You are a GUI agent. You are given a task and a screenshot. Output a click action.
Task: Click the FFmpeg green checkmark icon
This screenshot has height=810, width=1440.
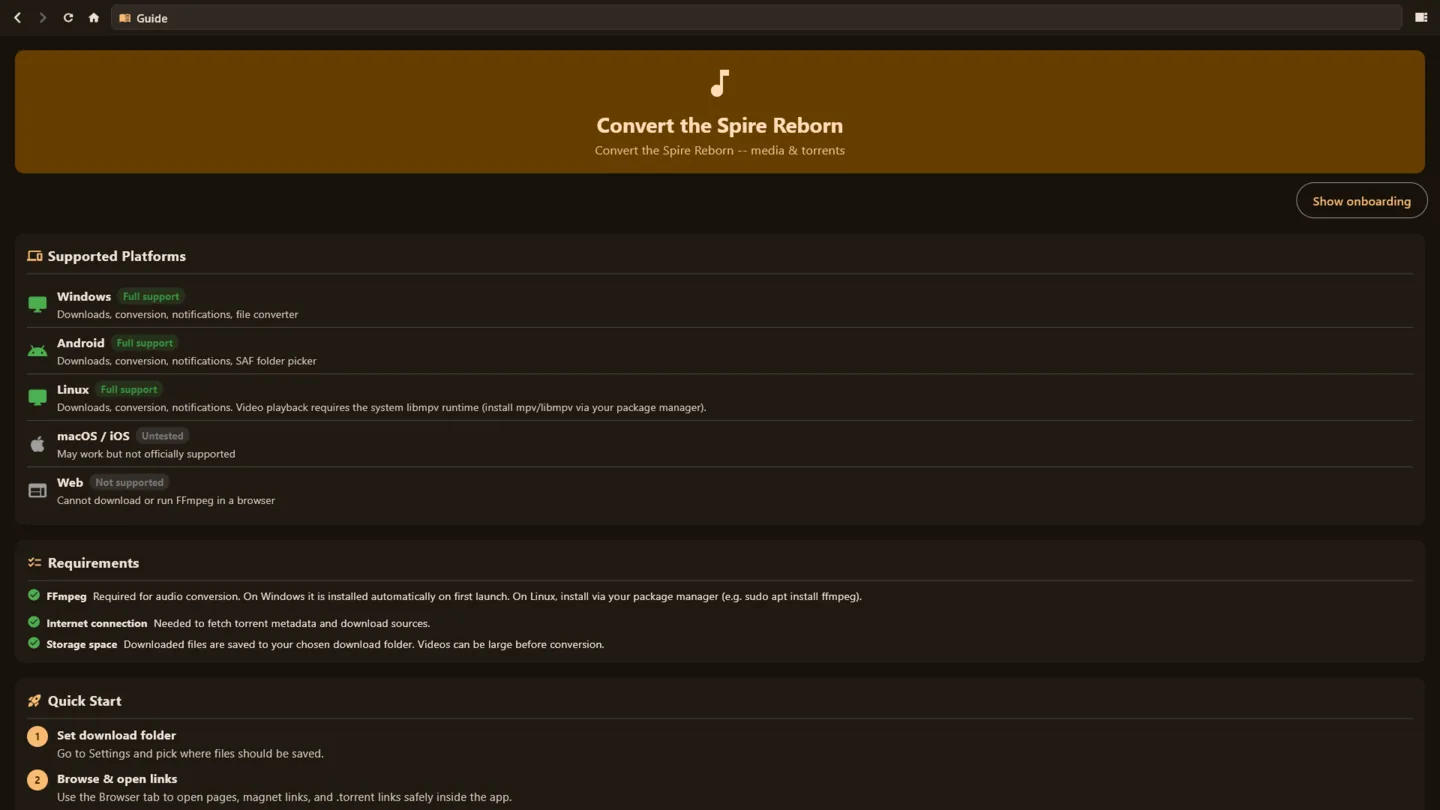34,595
